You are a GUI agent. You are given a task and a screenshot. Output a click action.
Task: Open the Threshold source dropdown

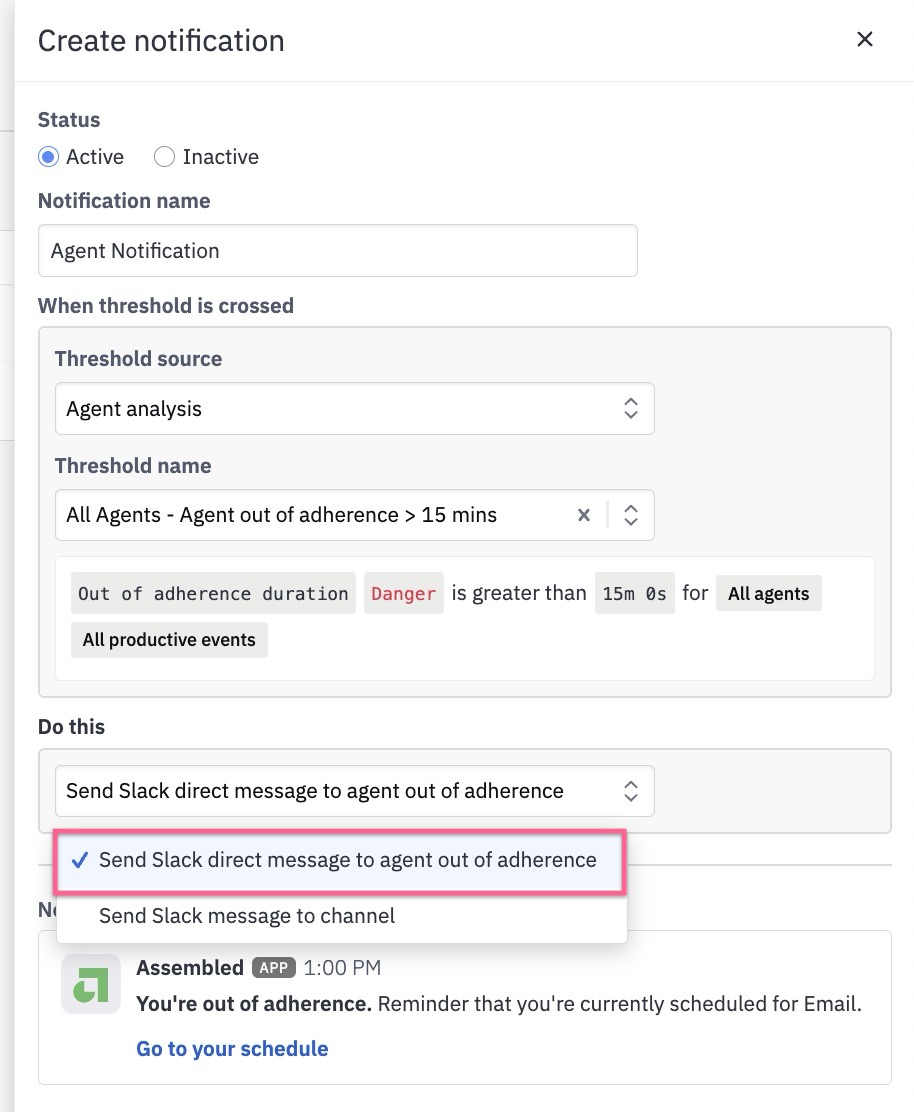[x=355, y=408]
